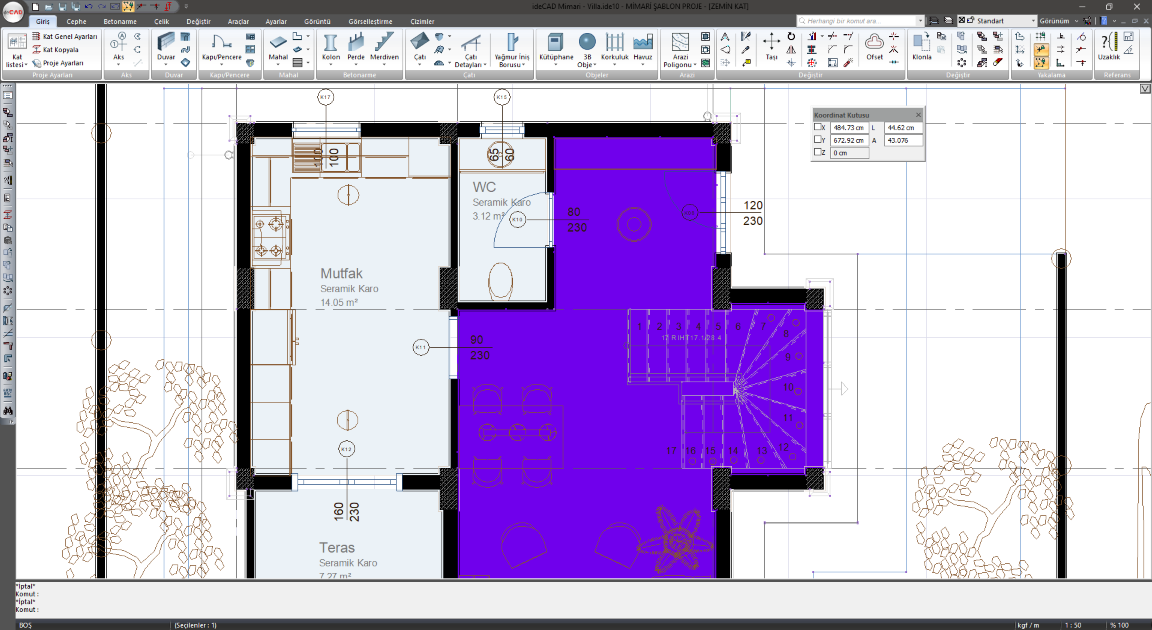
Task: Click the command search box
Action: pyautogui.click(x=860, y=21)
